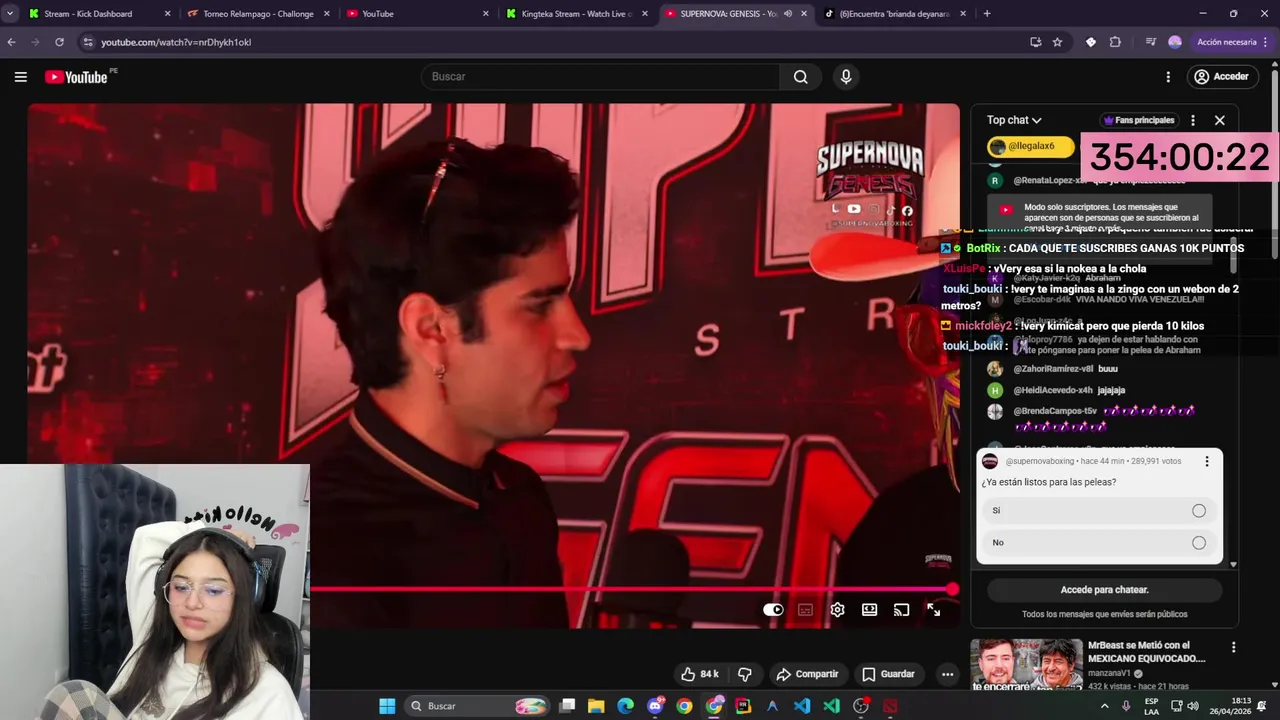Switch to TikTok Encuentra brianda tab
The width and height of the screenshot is (1280, 720).
coord(895,14)
